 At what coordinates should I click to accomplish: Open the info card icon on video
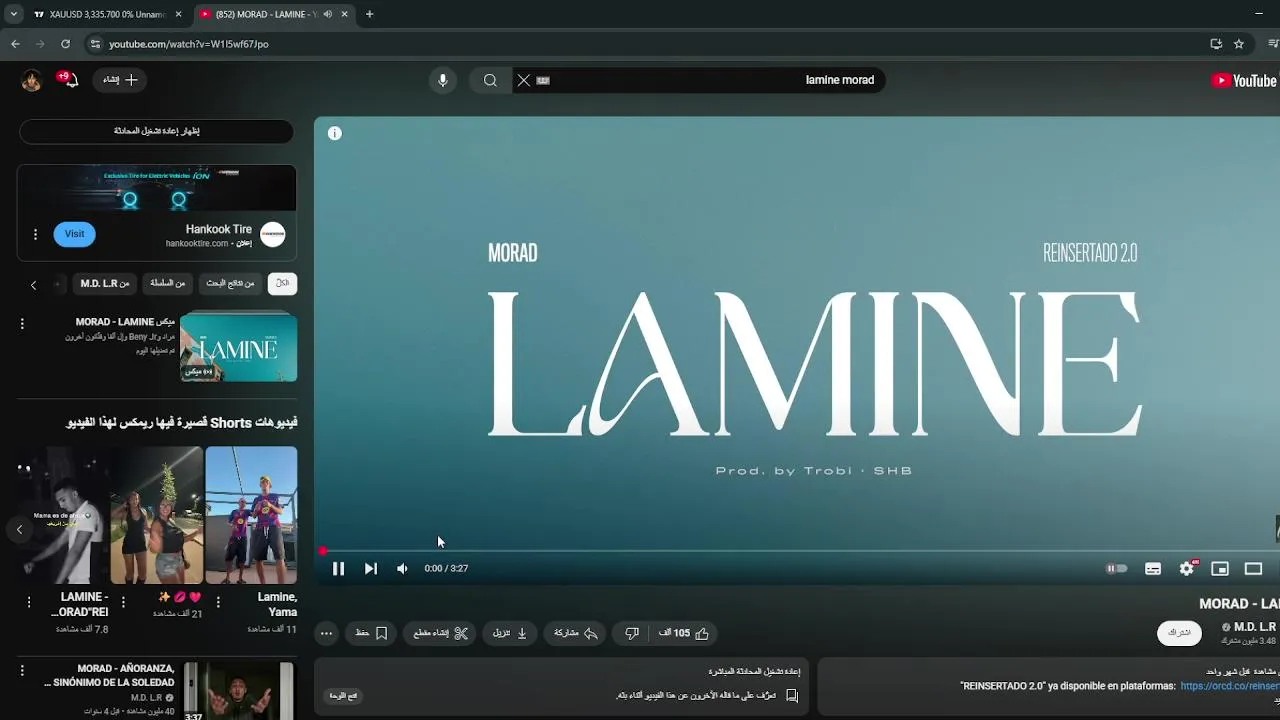point(335,133)
